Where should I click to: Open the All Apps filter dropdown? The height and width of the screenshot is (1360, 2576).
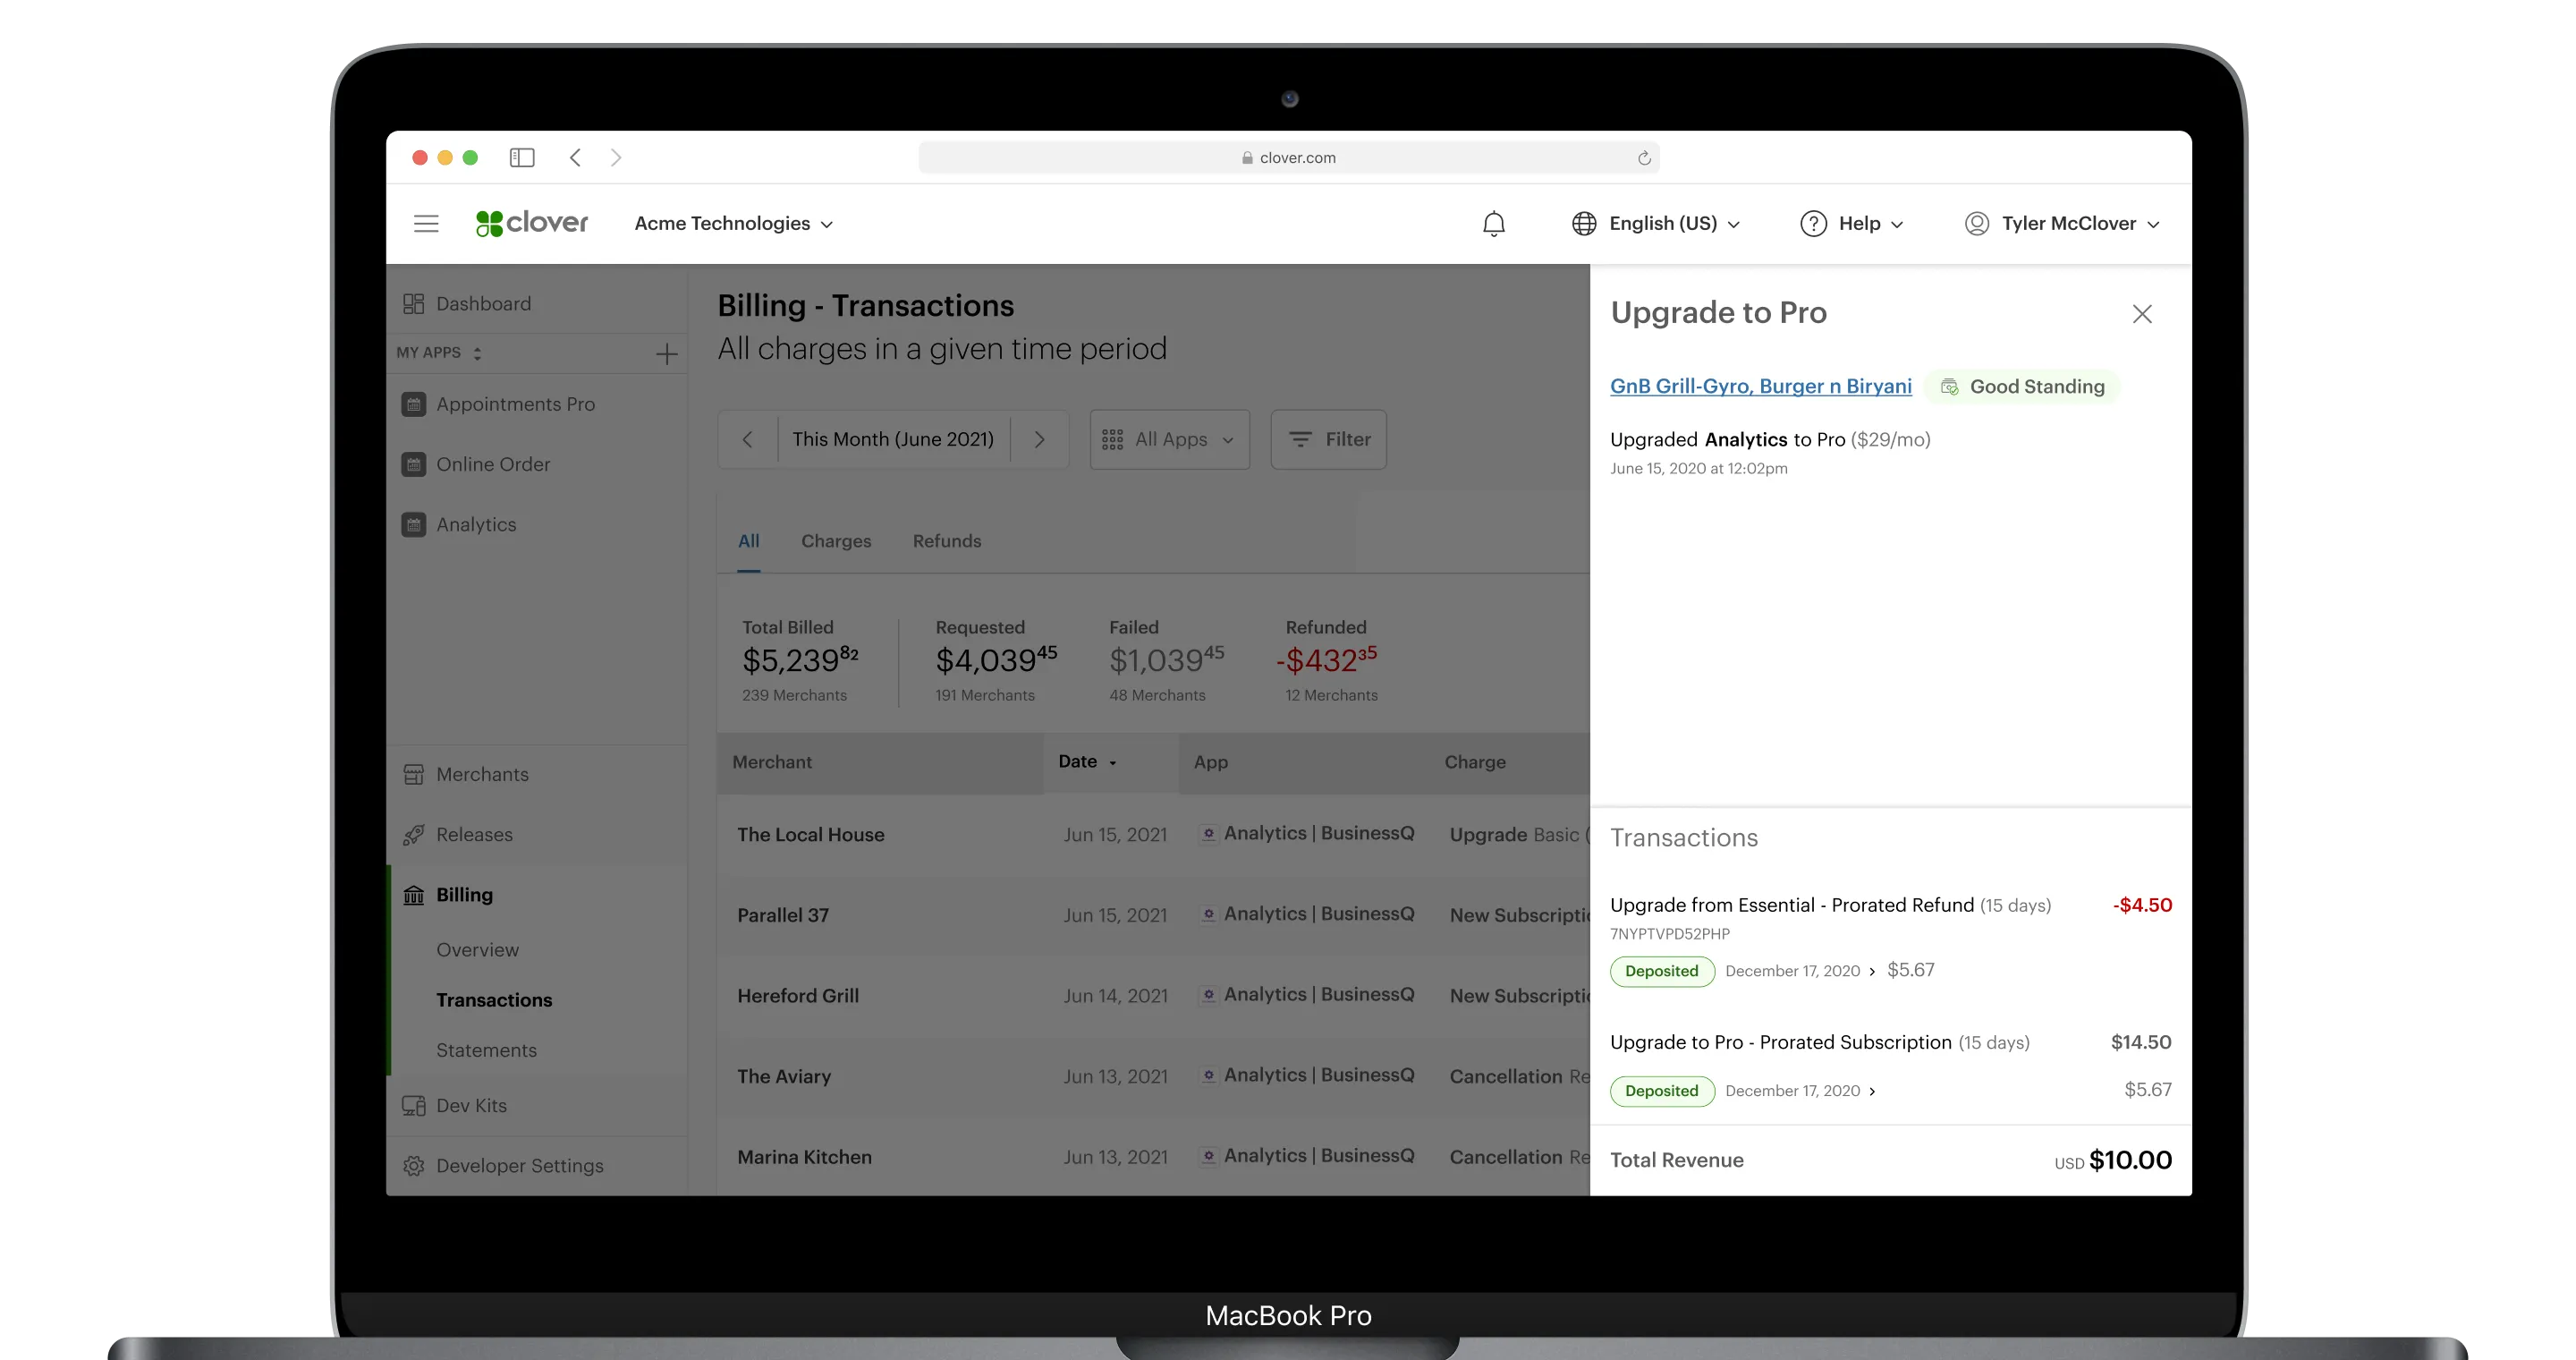pos(1169,440)
